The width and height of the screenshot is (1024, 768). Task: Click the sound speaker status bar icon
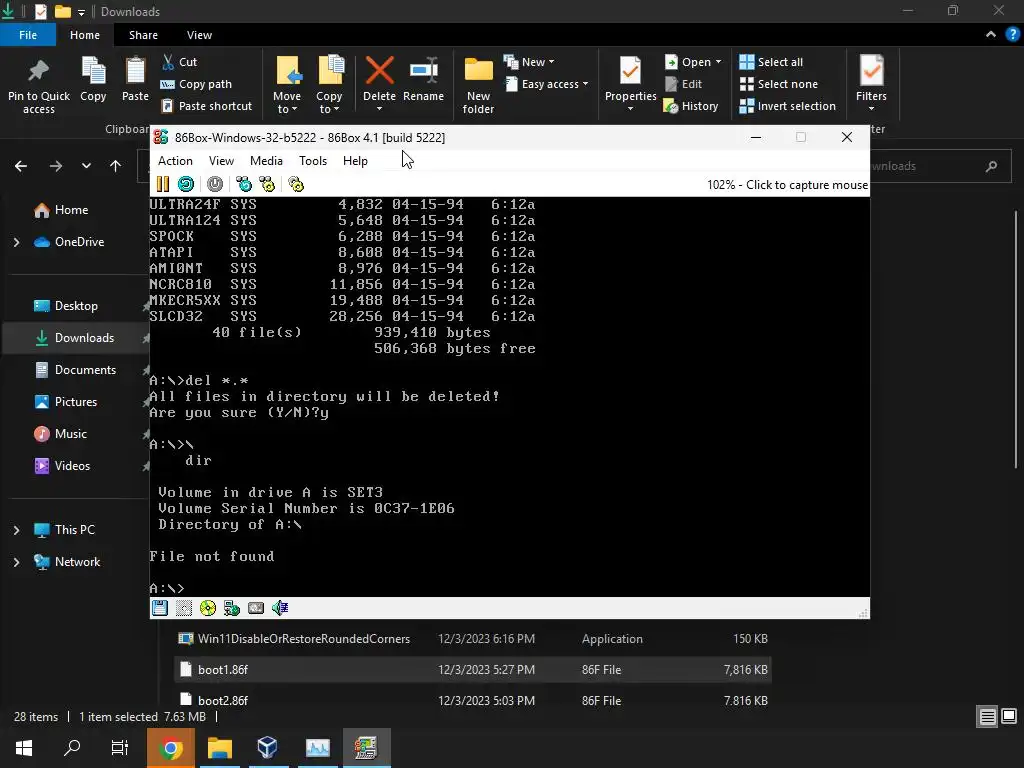tap(280, 608)
